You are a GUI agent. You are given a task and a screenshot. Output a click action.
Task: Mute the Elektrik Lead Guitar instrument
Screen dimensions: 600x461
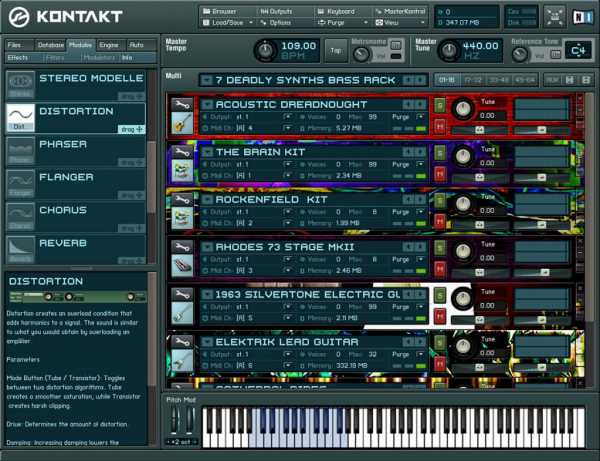tap(440, 363)
